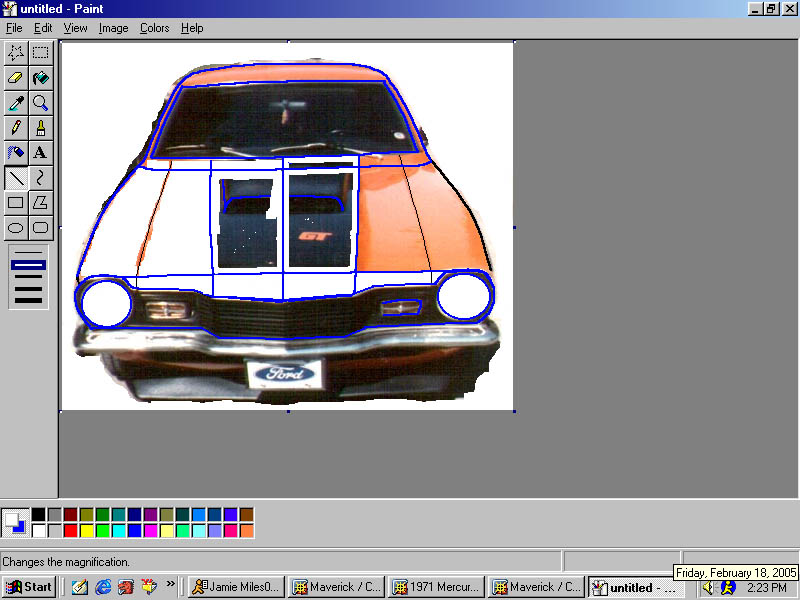Image resolution: width=800 pixels, height=600 pixels.
Task: Open the Edit menu
Action: (x=43, y=28)
